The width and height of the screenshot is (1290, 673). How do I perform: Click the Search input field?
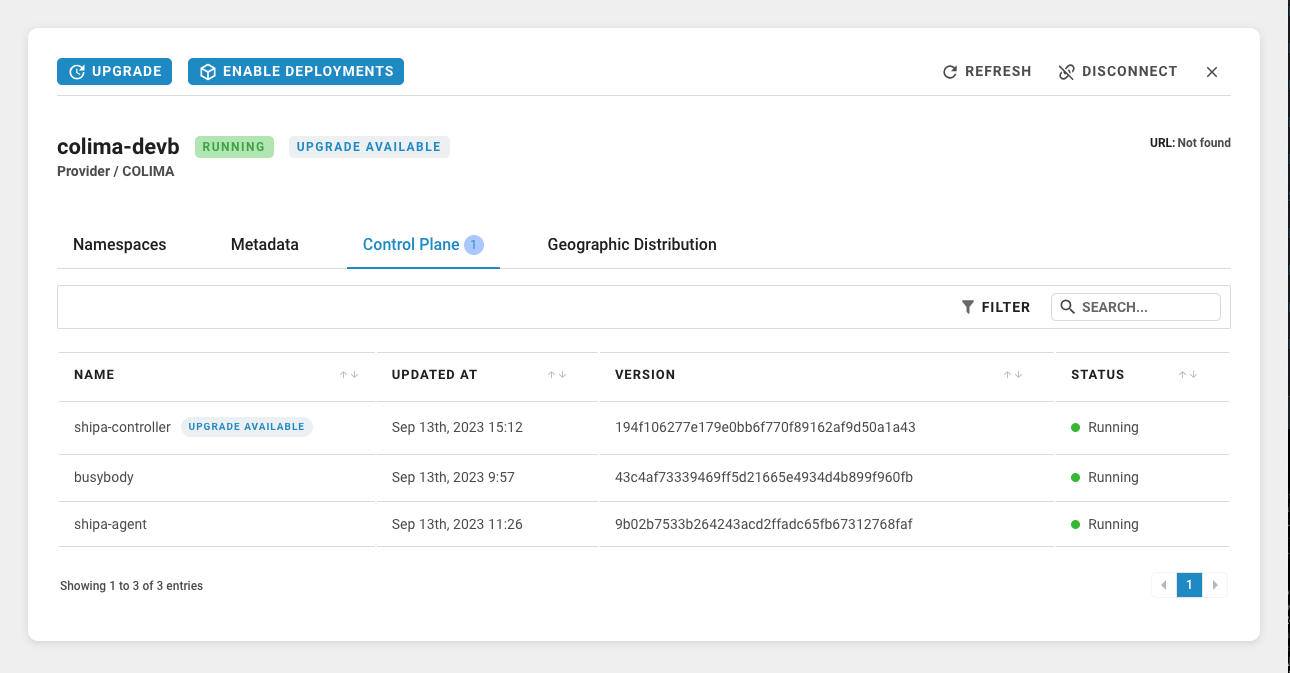click(x=1136, y=307)
